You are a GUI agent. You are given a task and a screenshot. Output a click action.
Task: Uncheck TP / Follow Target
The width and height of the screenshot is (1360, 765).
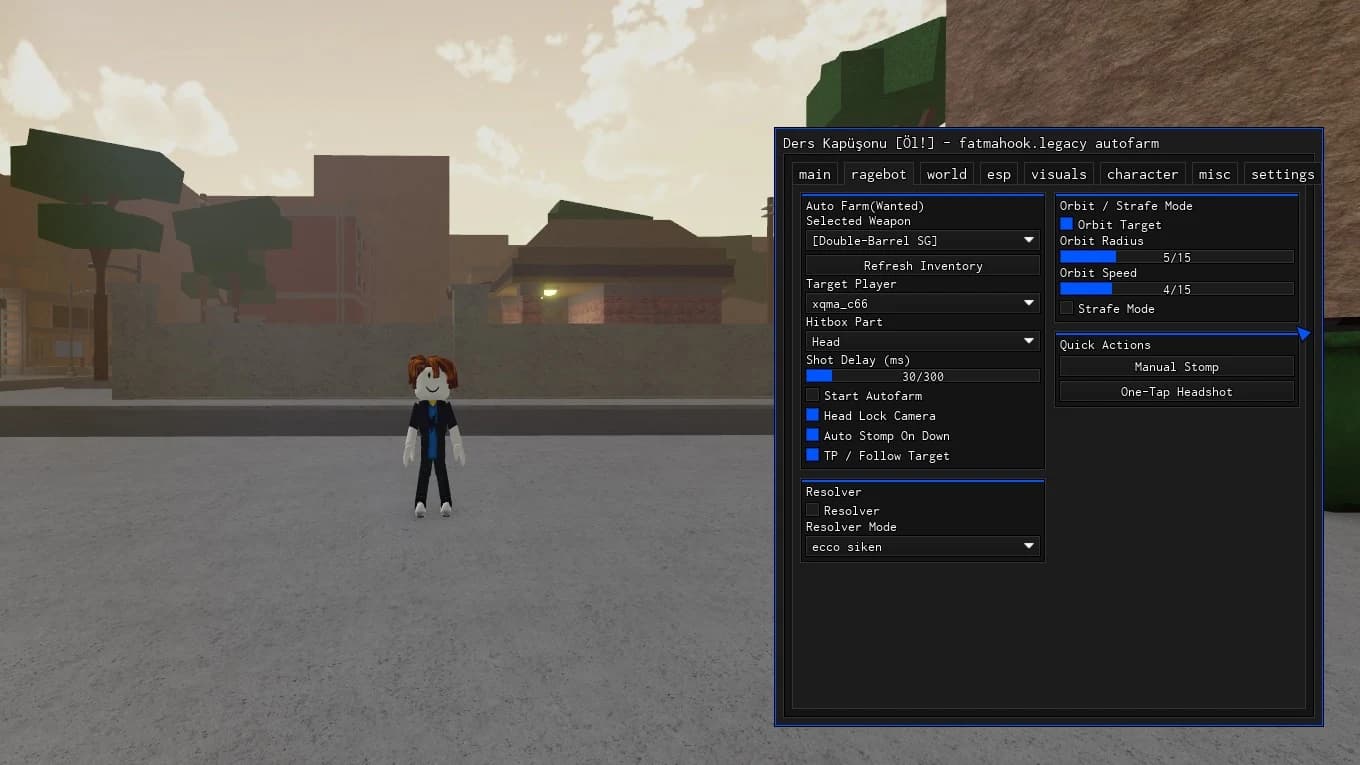click(812, 455)
